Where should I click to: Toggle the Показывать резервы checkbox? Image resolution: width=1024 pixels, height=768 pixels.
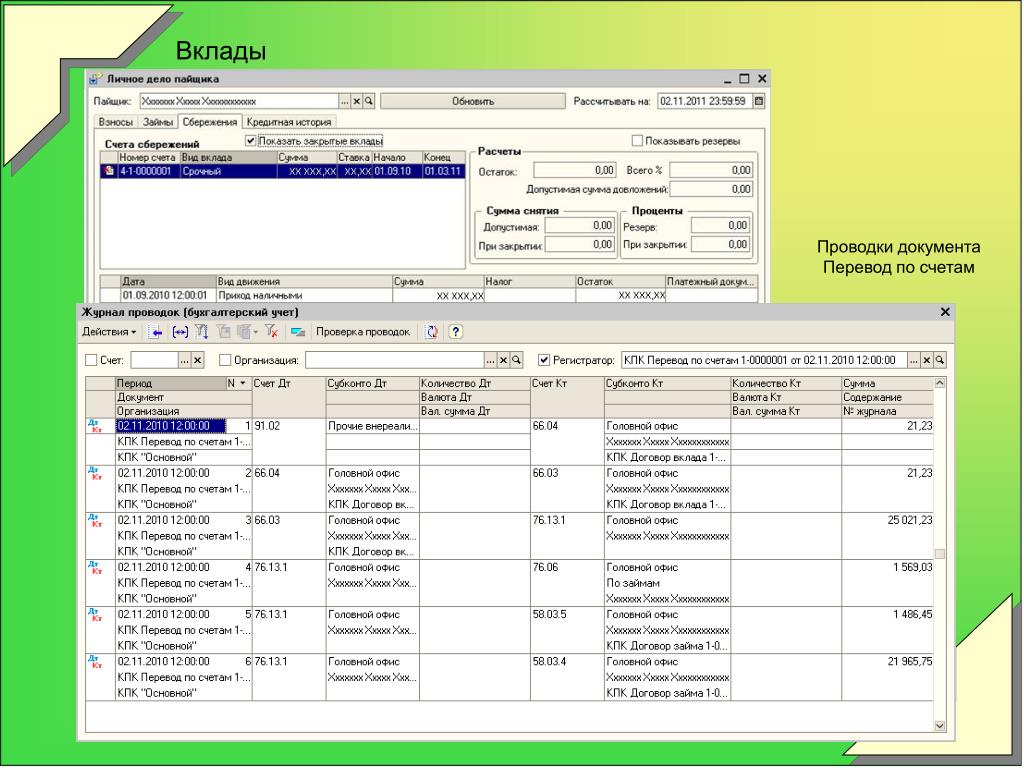(x=637, y=141)
